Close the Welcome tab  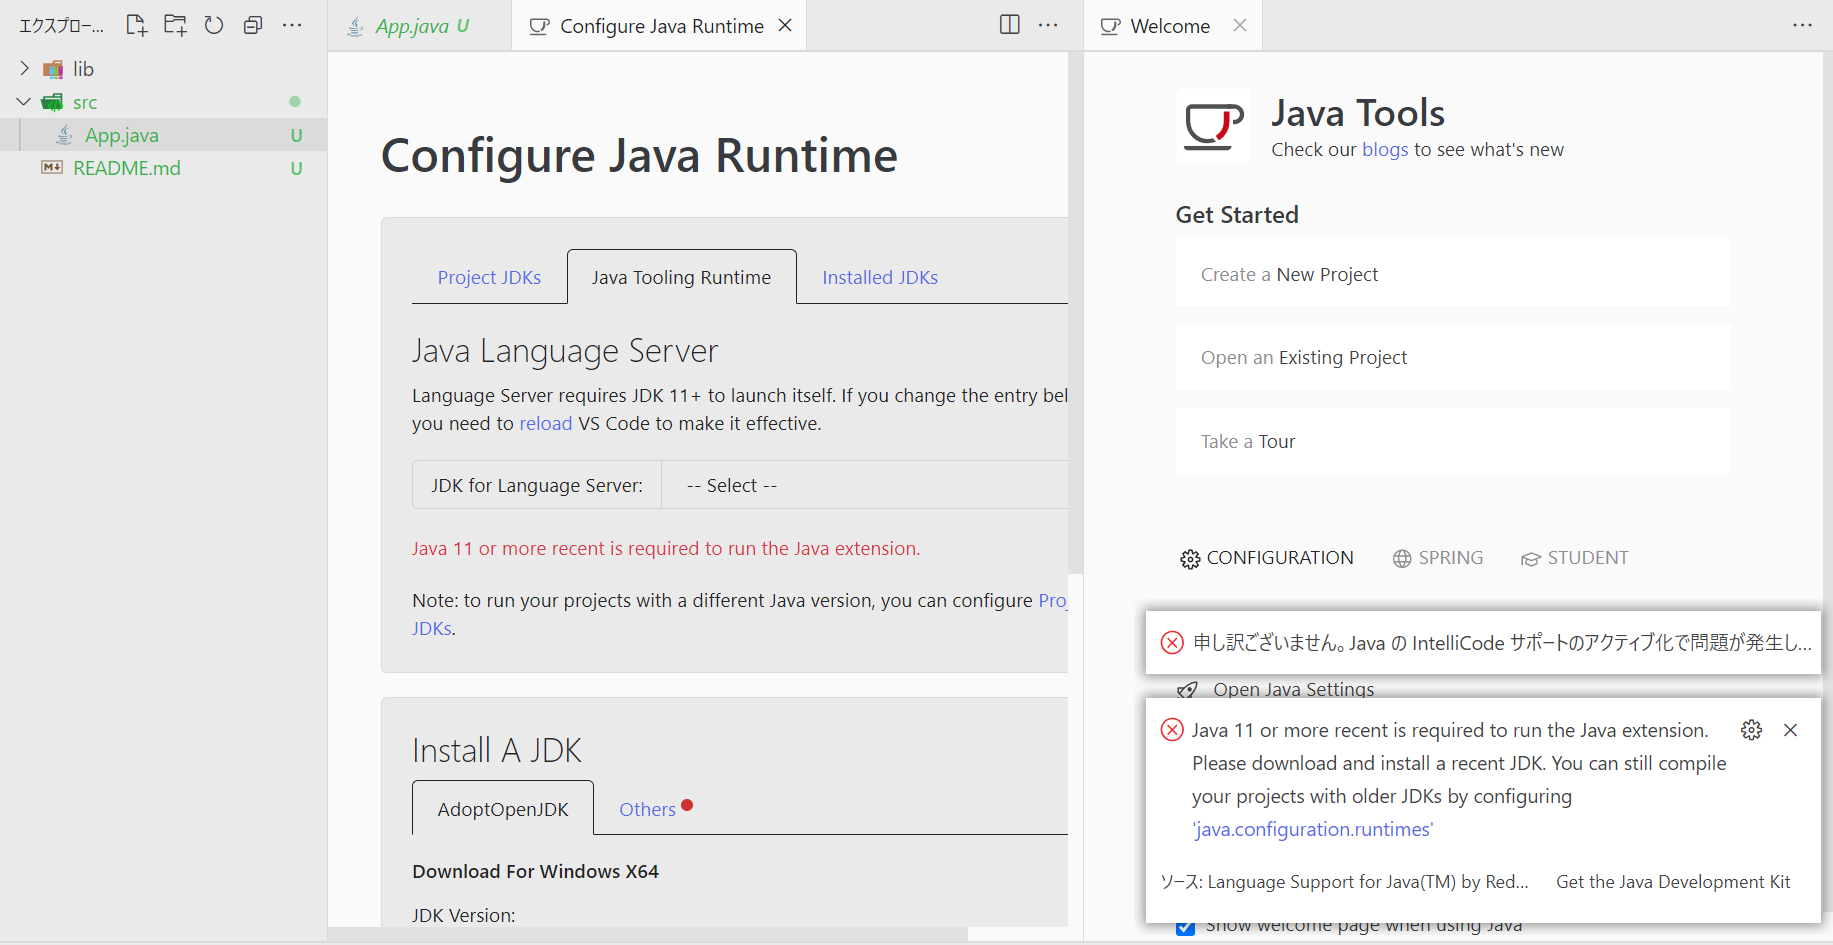click(x=1240, y=25)
